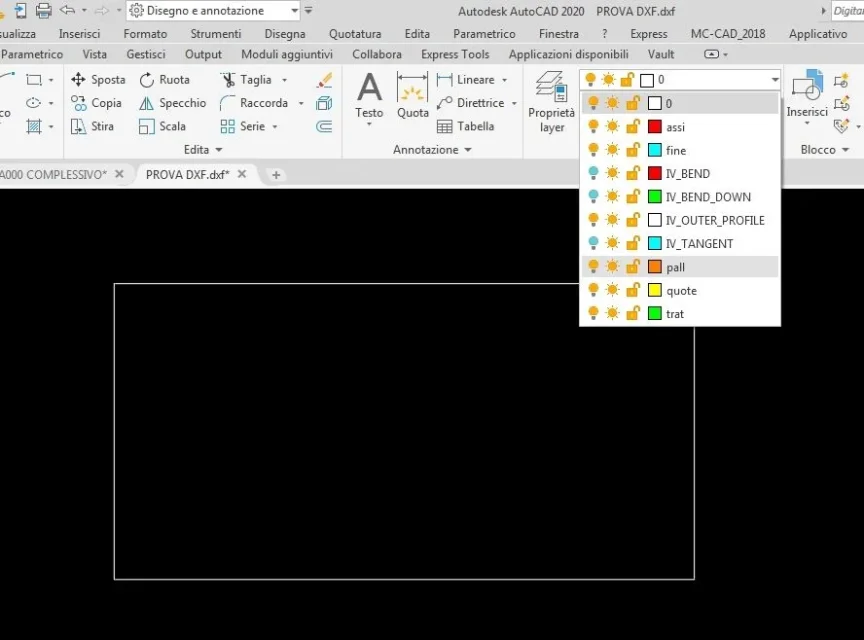
Task: Click the Taglia trim tool
Action: pyautogui.click(x=246, y=79)
